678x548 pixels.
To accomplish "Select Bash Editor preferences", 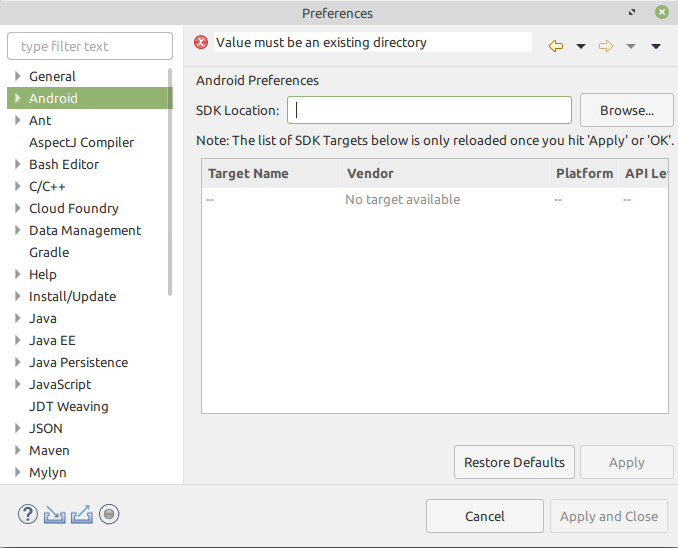I will pyautogui.click(x=64, y=164).
